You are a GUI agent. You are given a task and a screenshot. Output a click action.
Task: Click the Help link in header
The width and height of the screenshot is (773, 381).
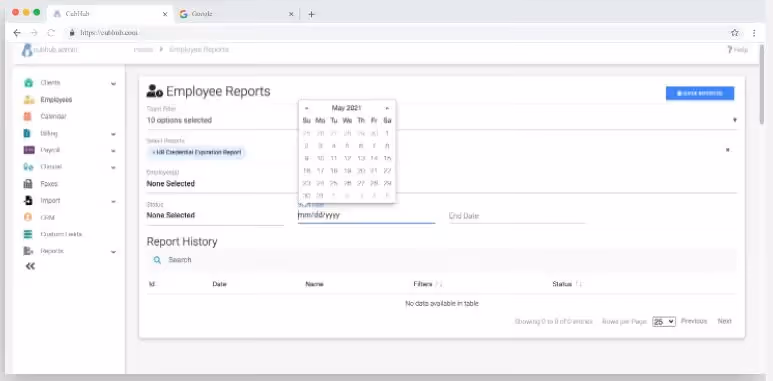(x=738, y=50)
